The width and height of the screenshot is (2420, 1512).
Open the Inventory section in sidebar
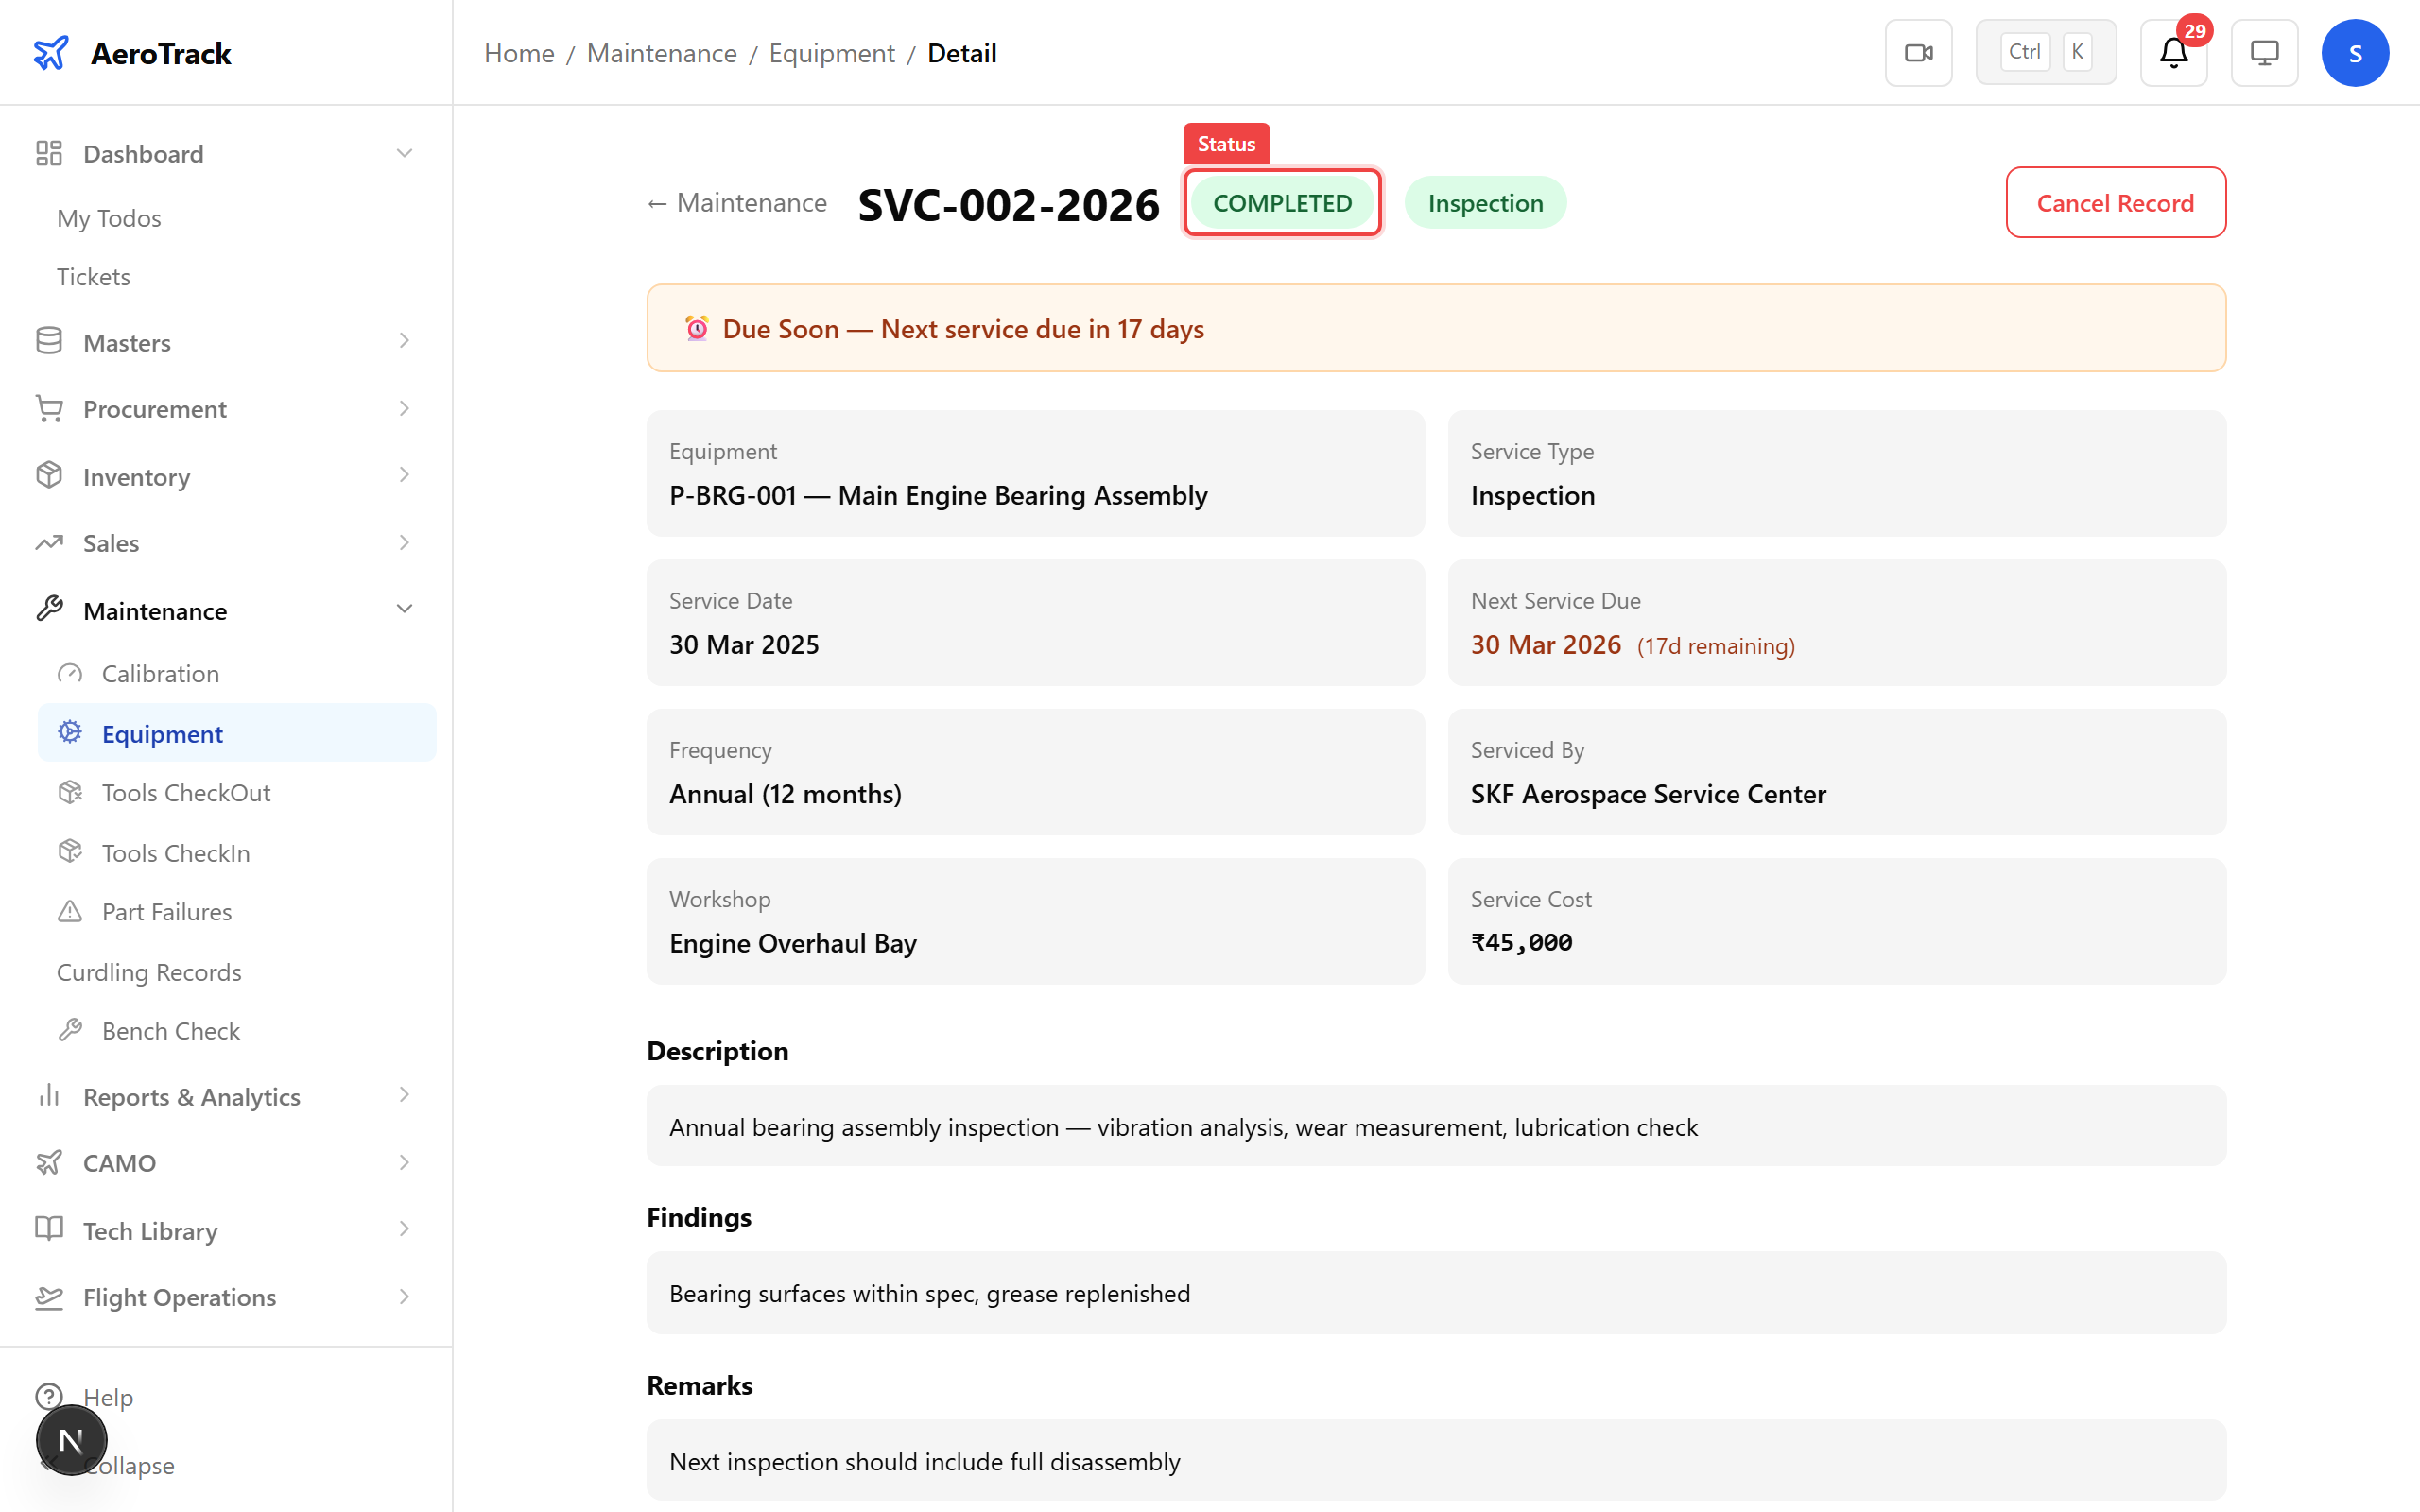coord(136,477)
